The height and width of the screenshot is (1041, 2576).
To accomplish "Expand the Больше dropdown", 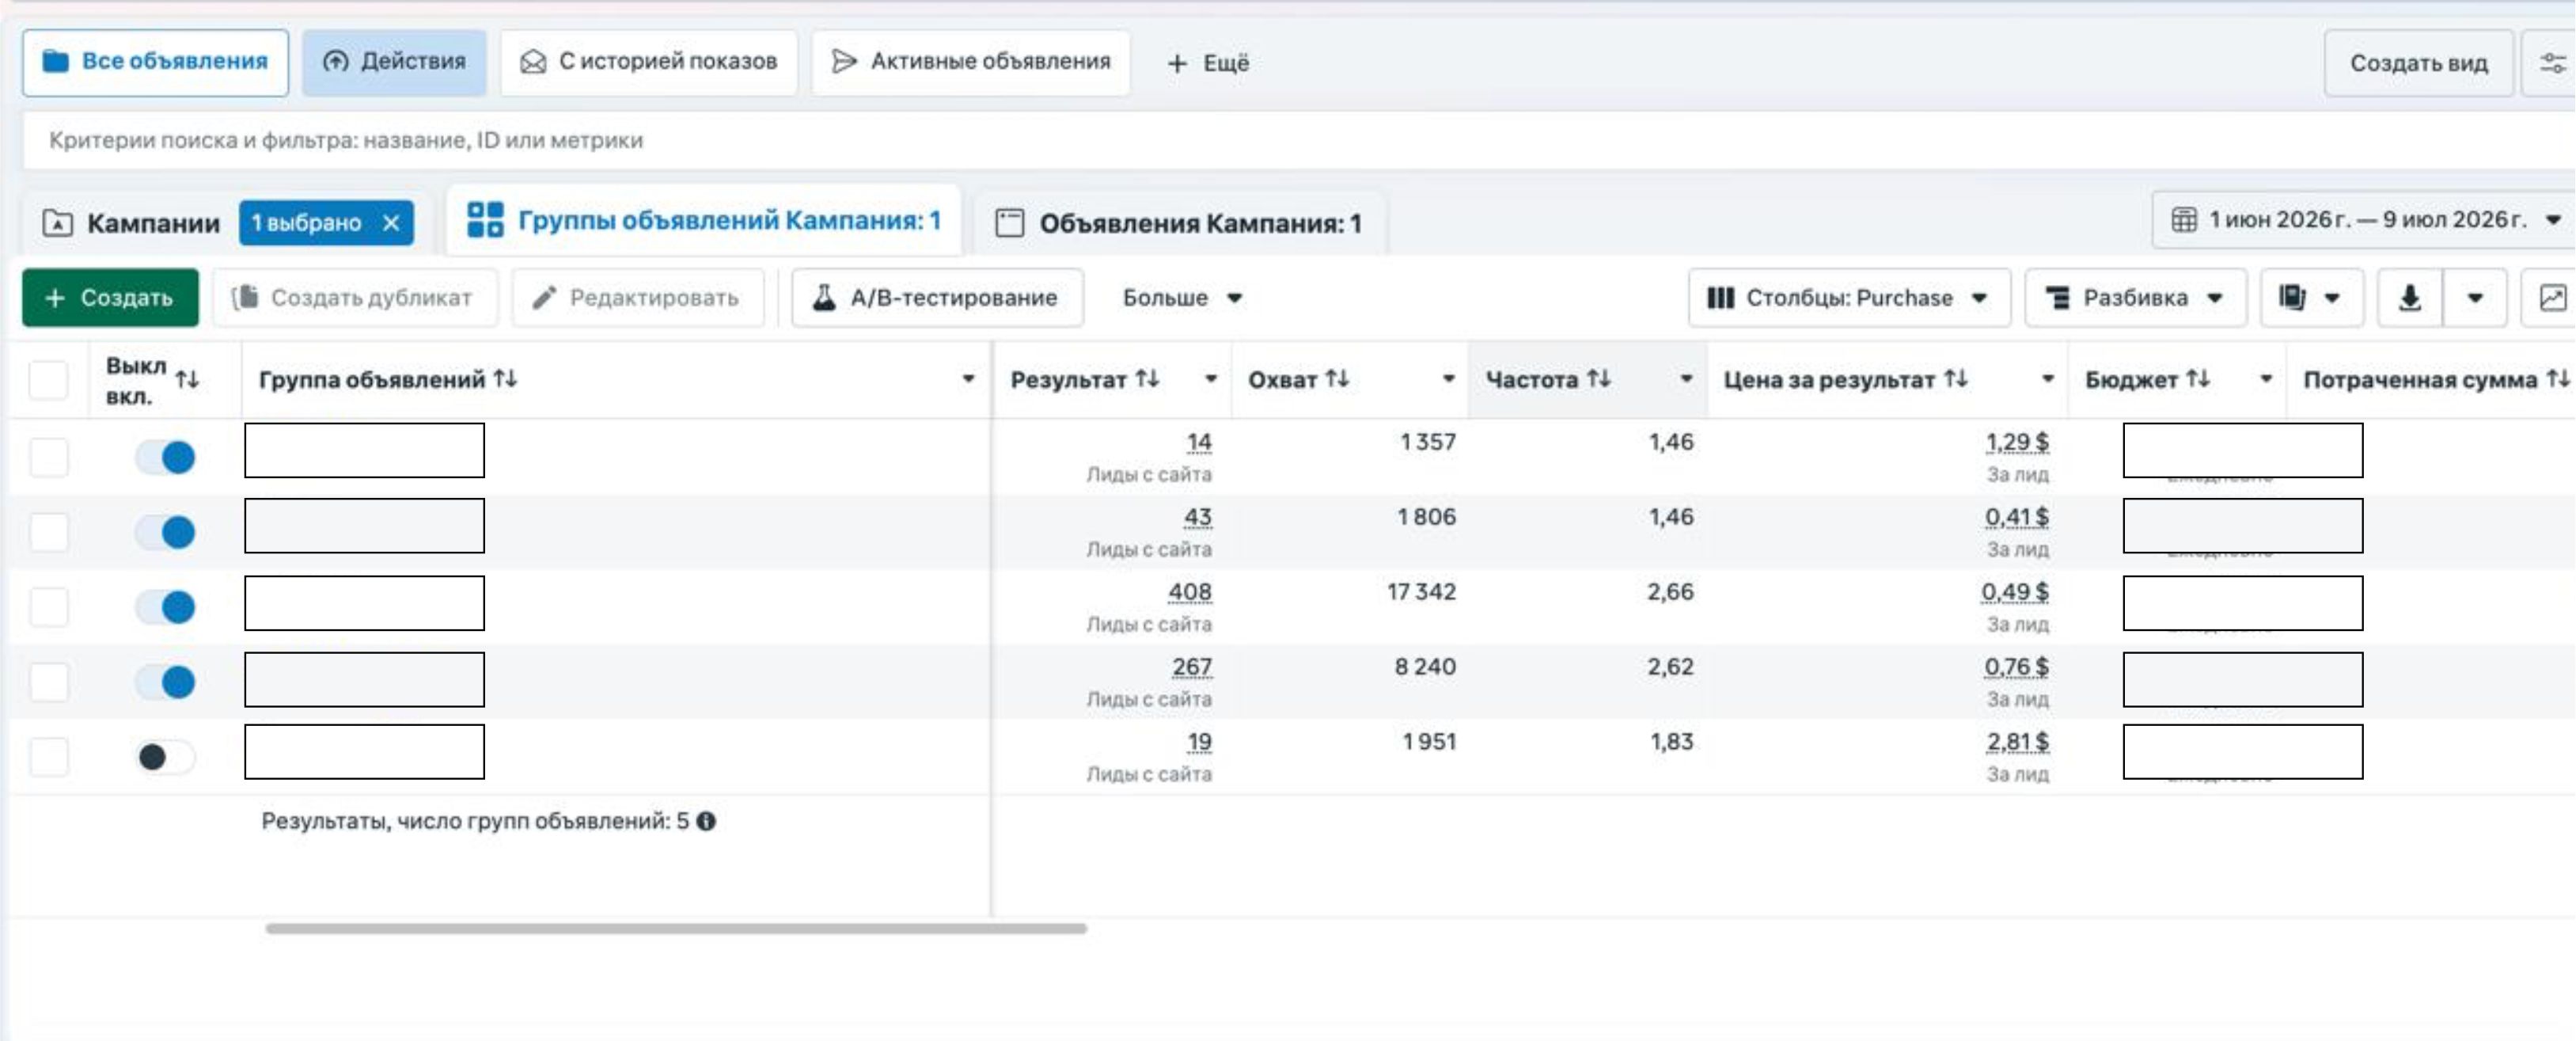I will point(1182,298).
